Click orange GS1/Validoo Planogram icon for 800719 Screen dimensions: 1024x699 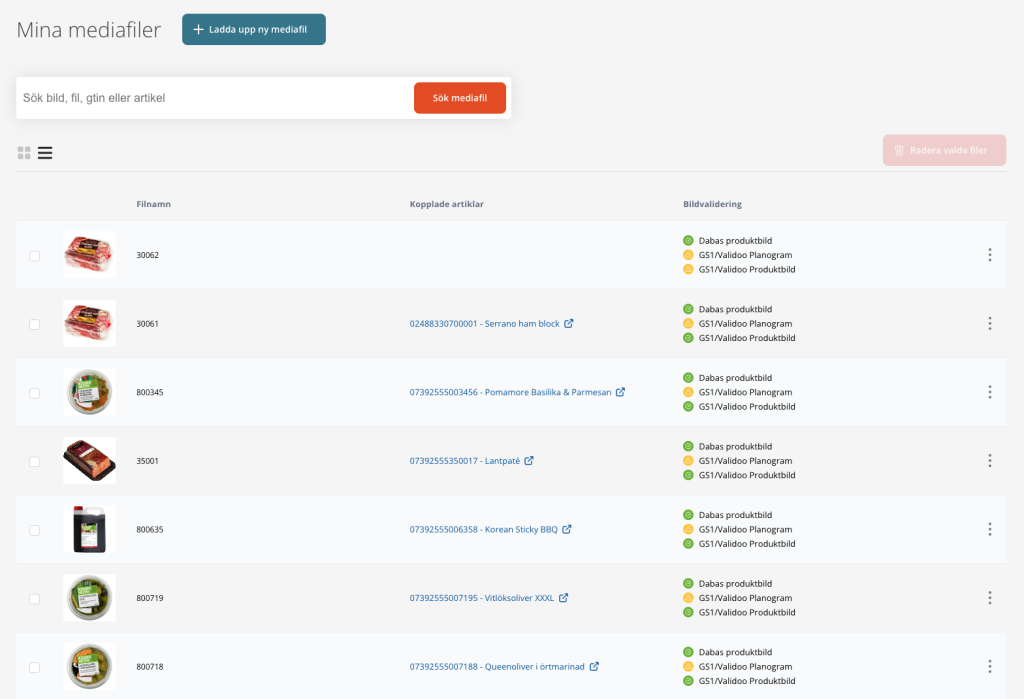688,598
